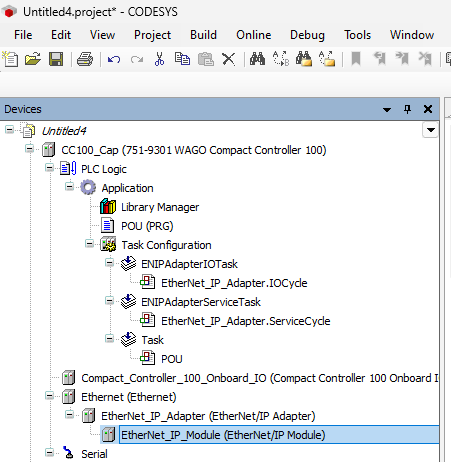Select EtherNet_IP_Adapter.ServiceCycle call entry
This screenshot has height=462, width=451.
[246, 321]
